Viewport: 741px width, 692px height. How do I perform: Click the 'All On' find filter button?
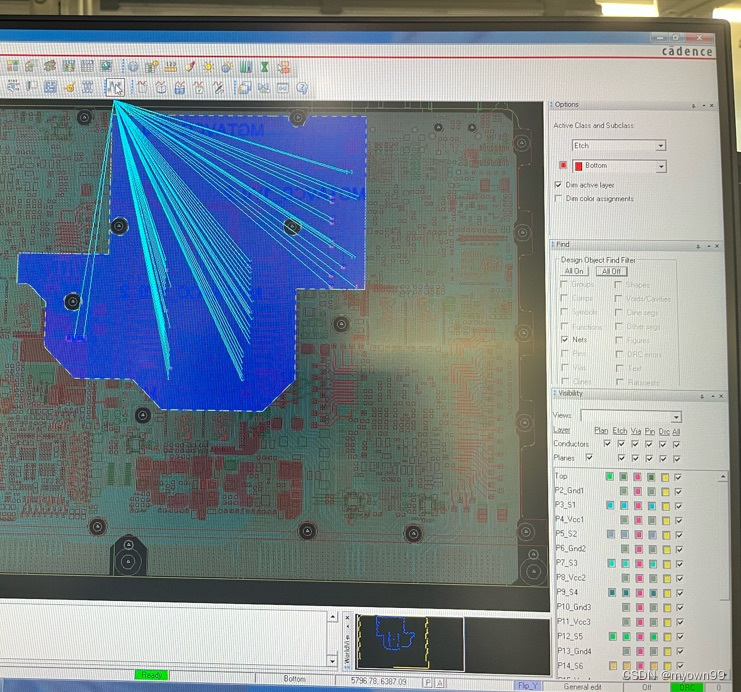click(x=575, y=271)
